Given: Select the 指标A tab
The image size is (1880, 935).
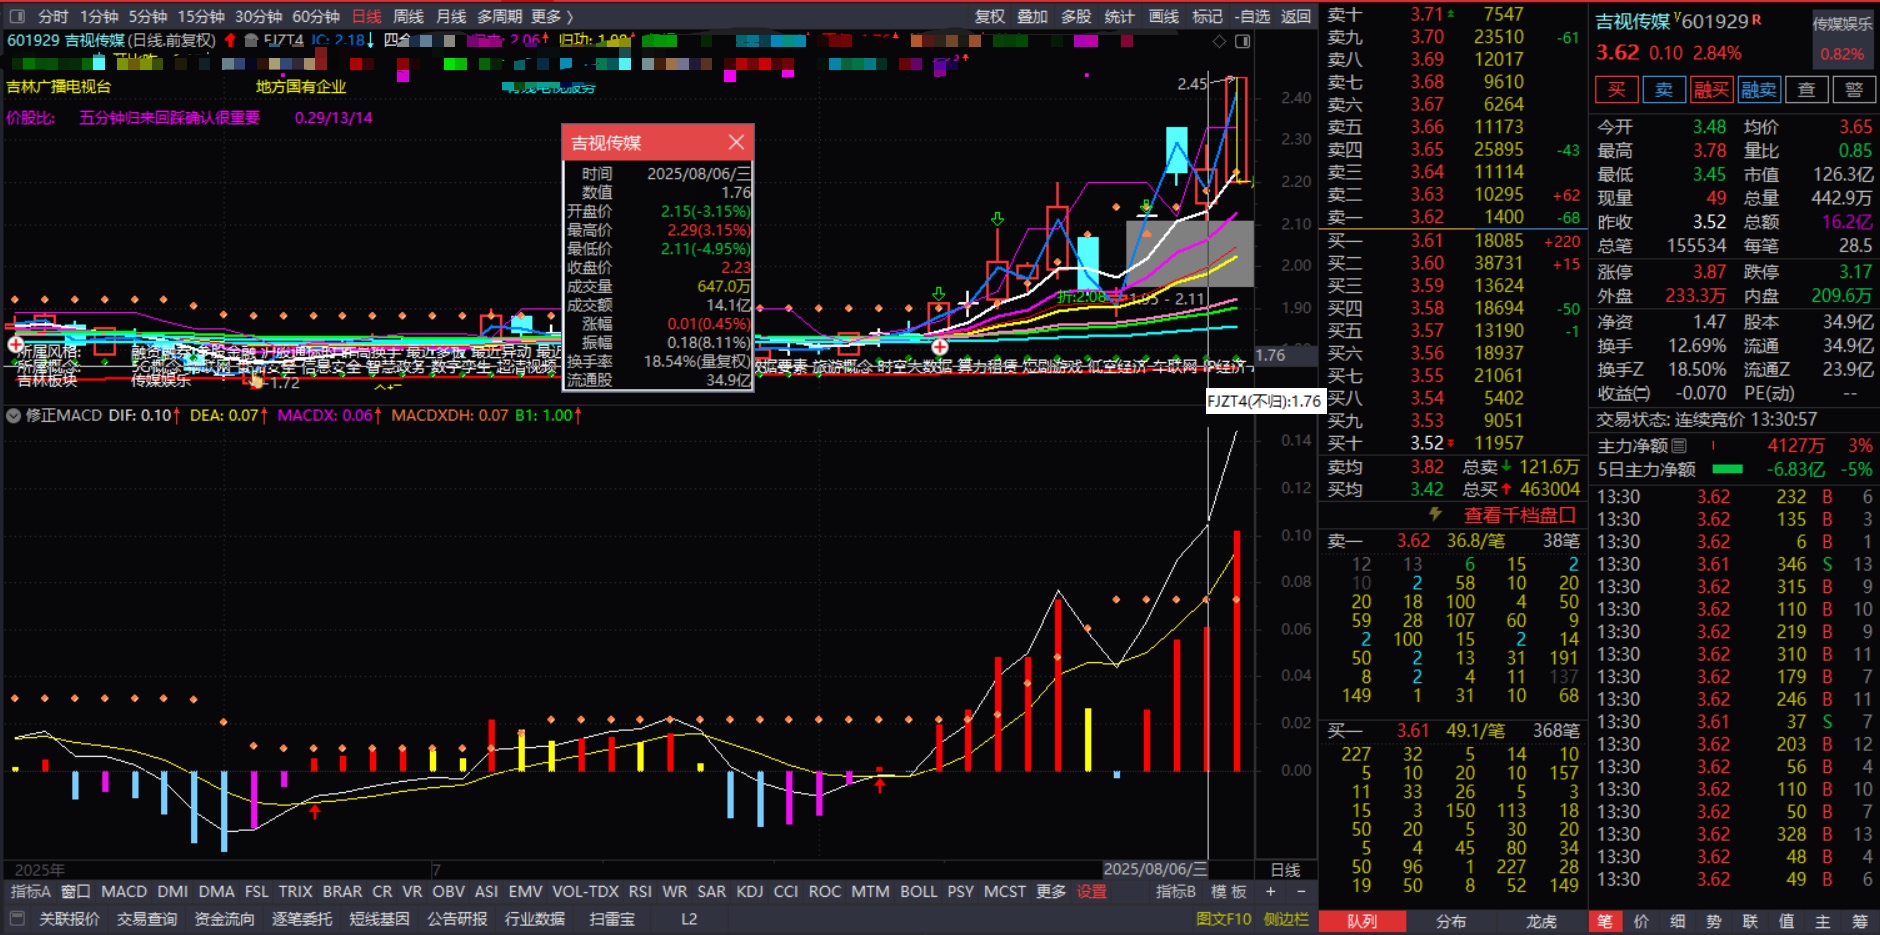Looking at the screenshot, I should (30, 891).
